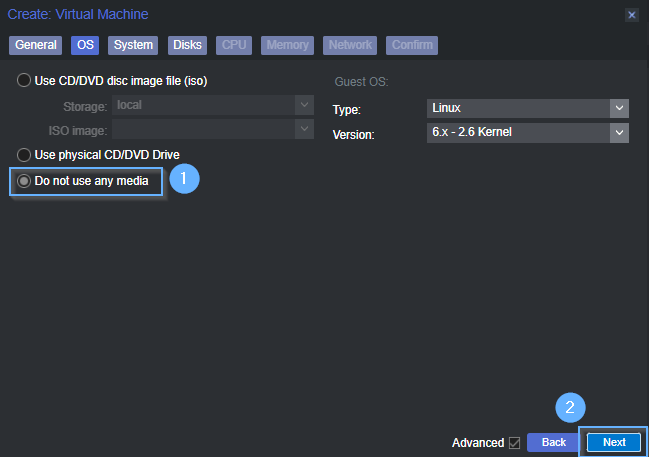Screen dimensions: 649x457
Task: Switch to the CPU tab
Action: [x=234, y=45]
